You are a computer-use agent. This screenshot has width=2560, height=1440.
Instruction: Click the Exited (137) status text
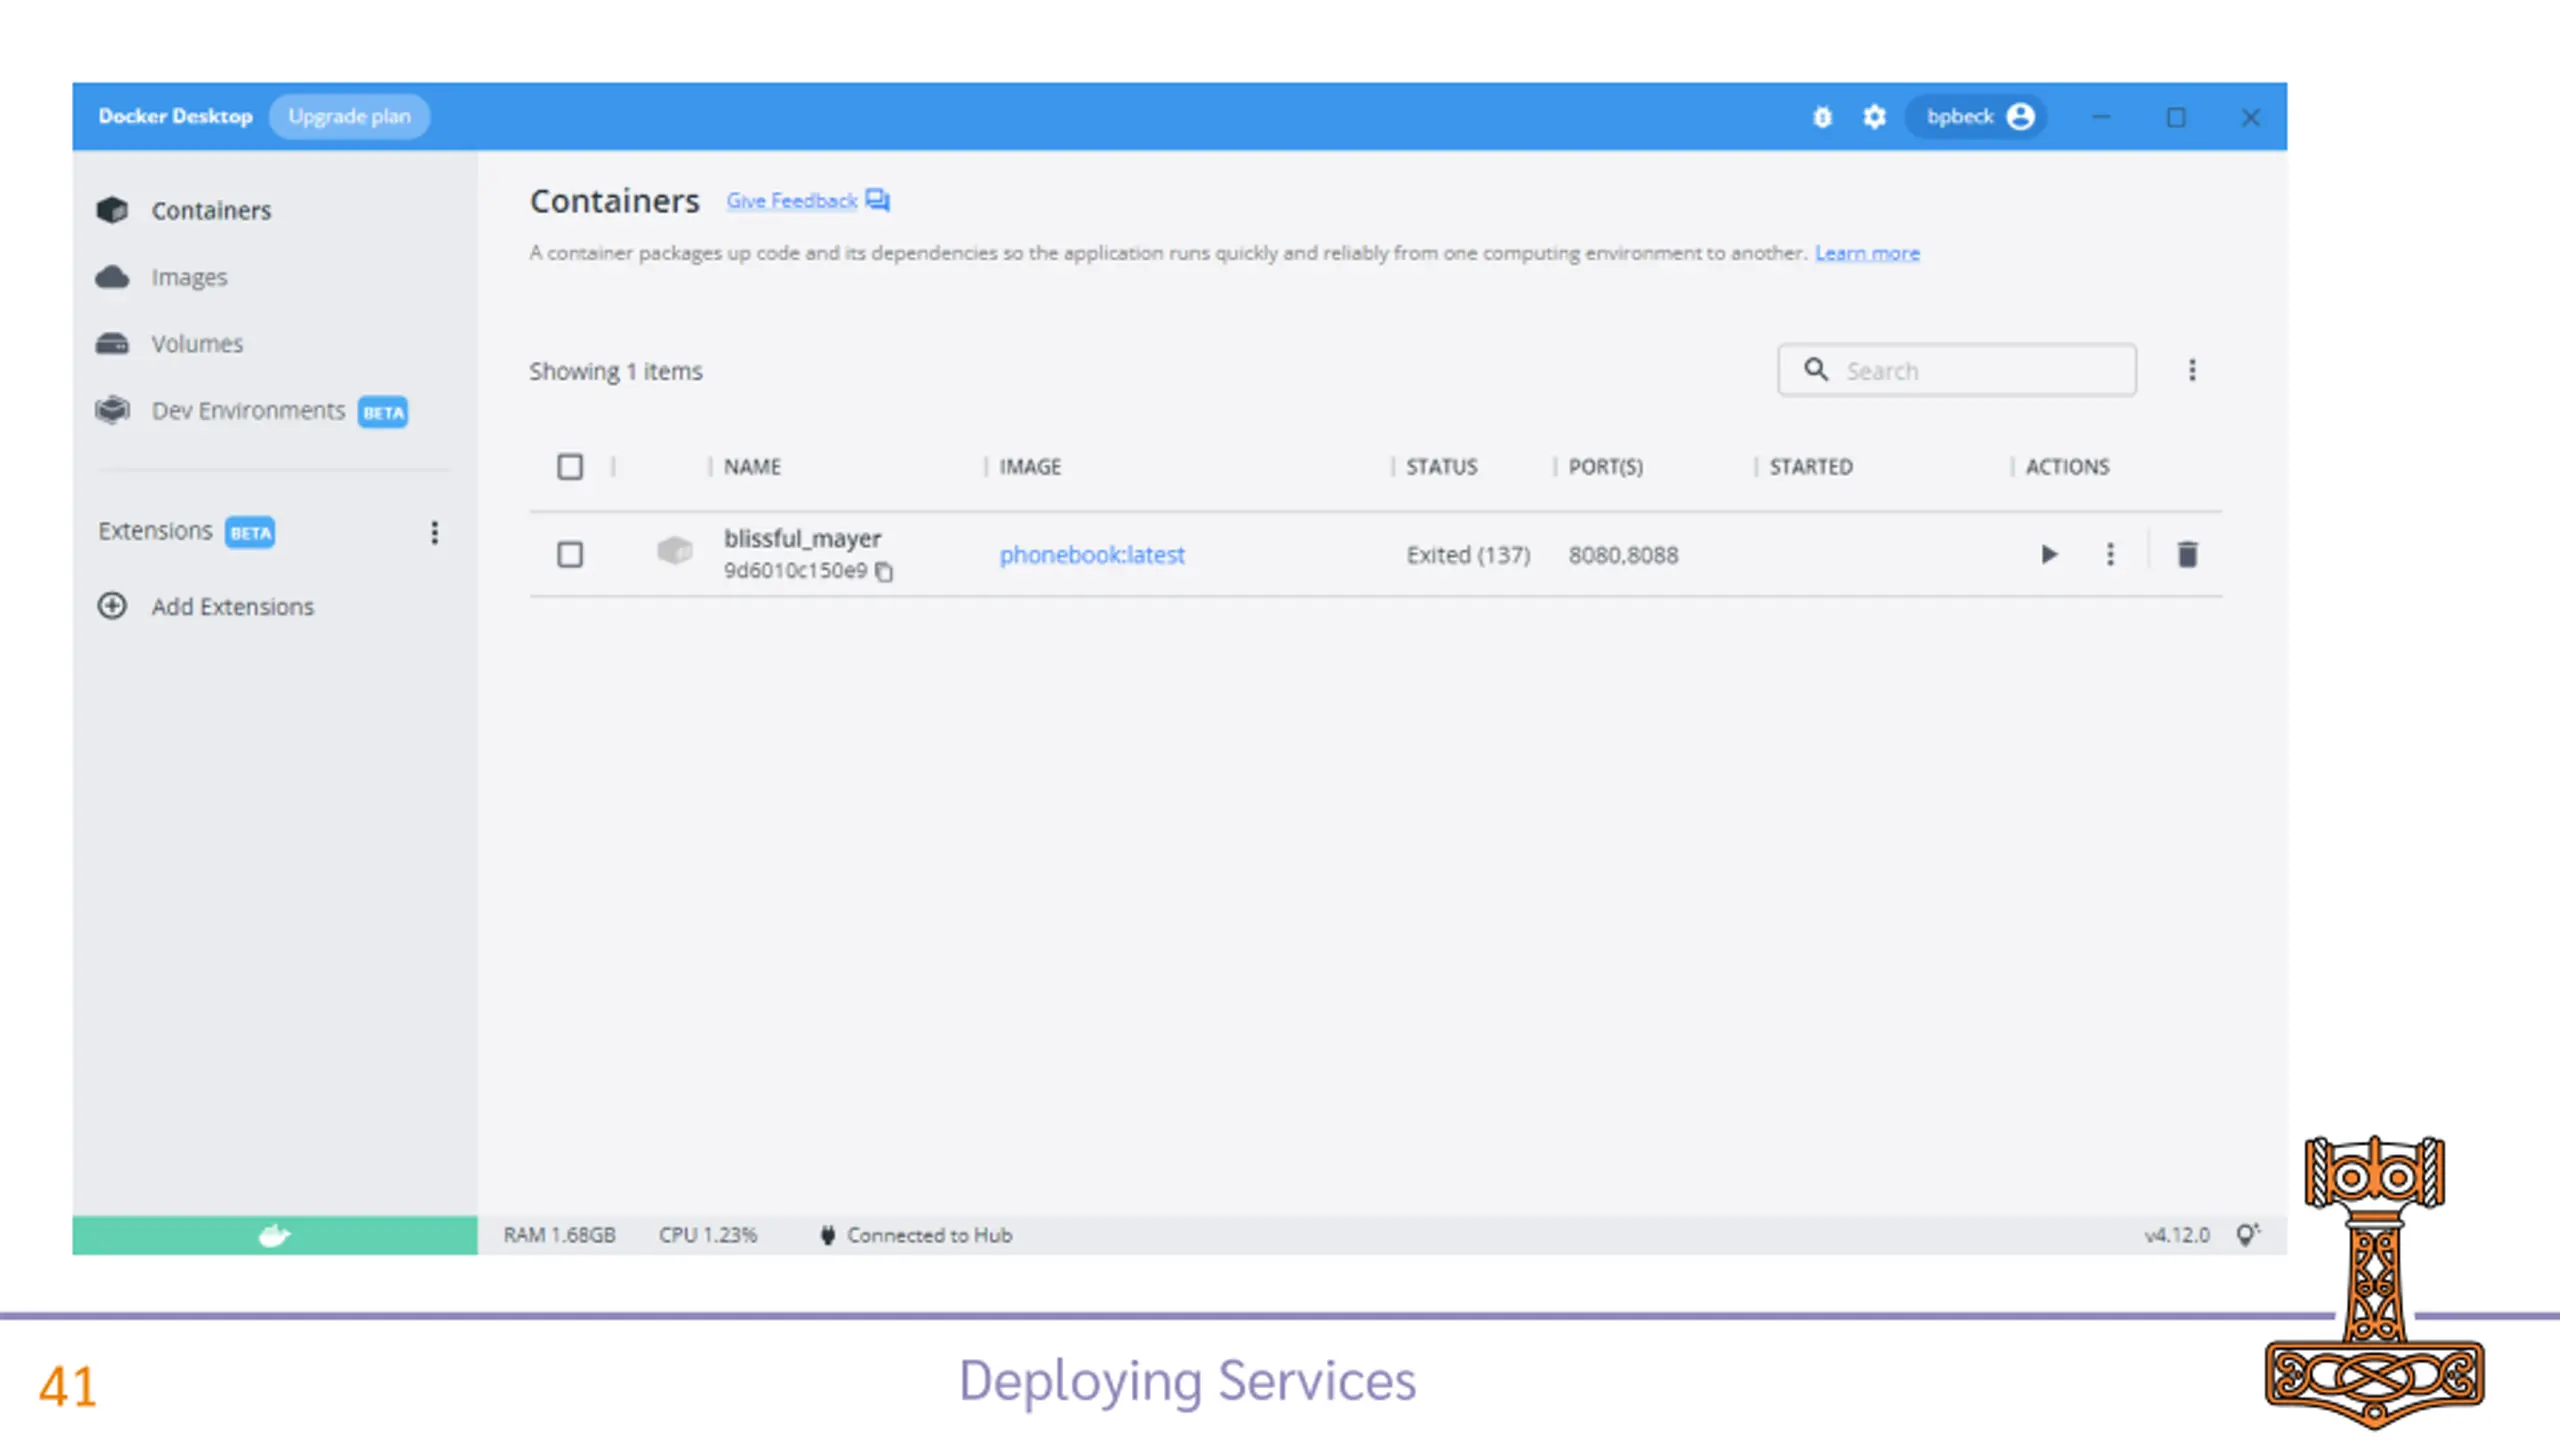click(x=1468, y=555)
